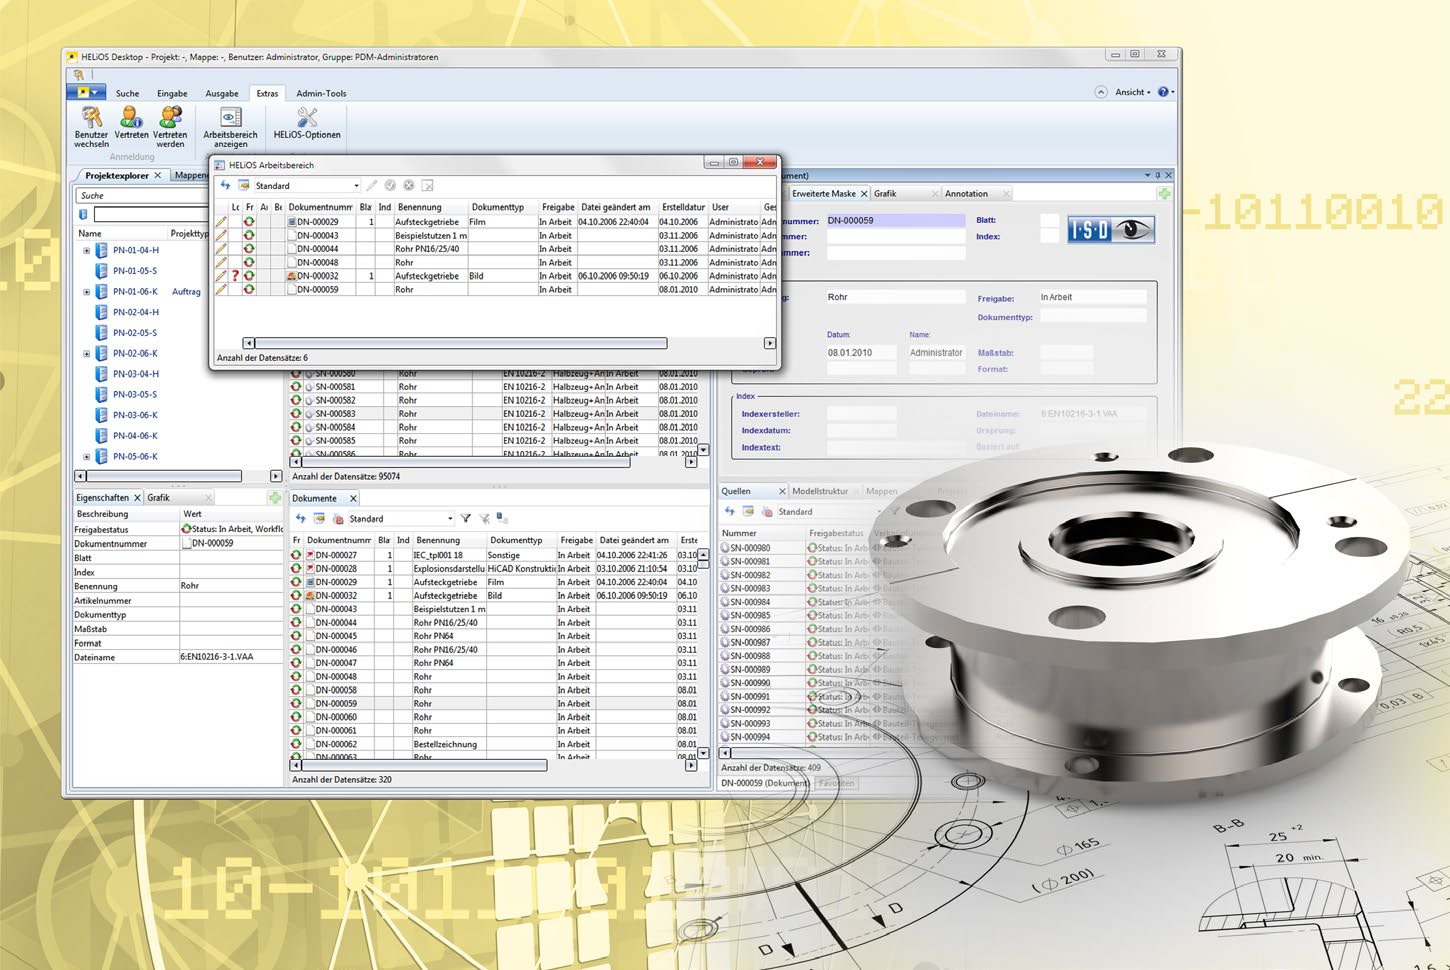Click the pencil edit icon in Arbeitsbereich toolbar

[x=372, y=185]
